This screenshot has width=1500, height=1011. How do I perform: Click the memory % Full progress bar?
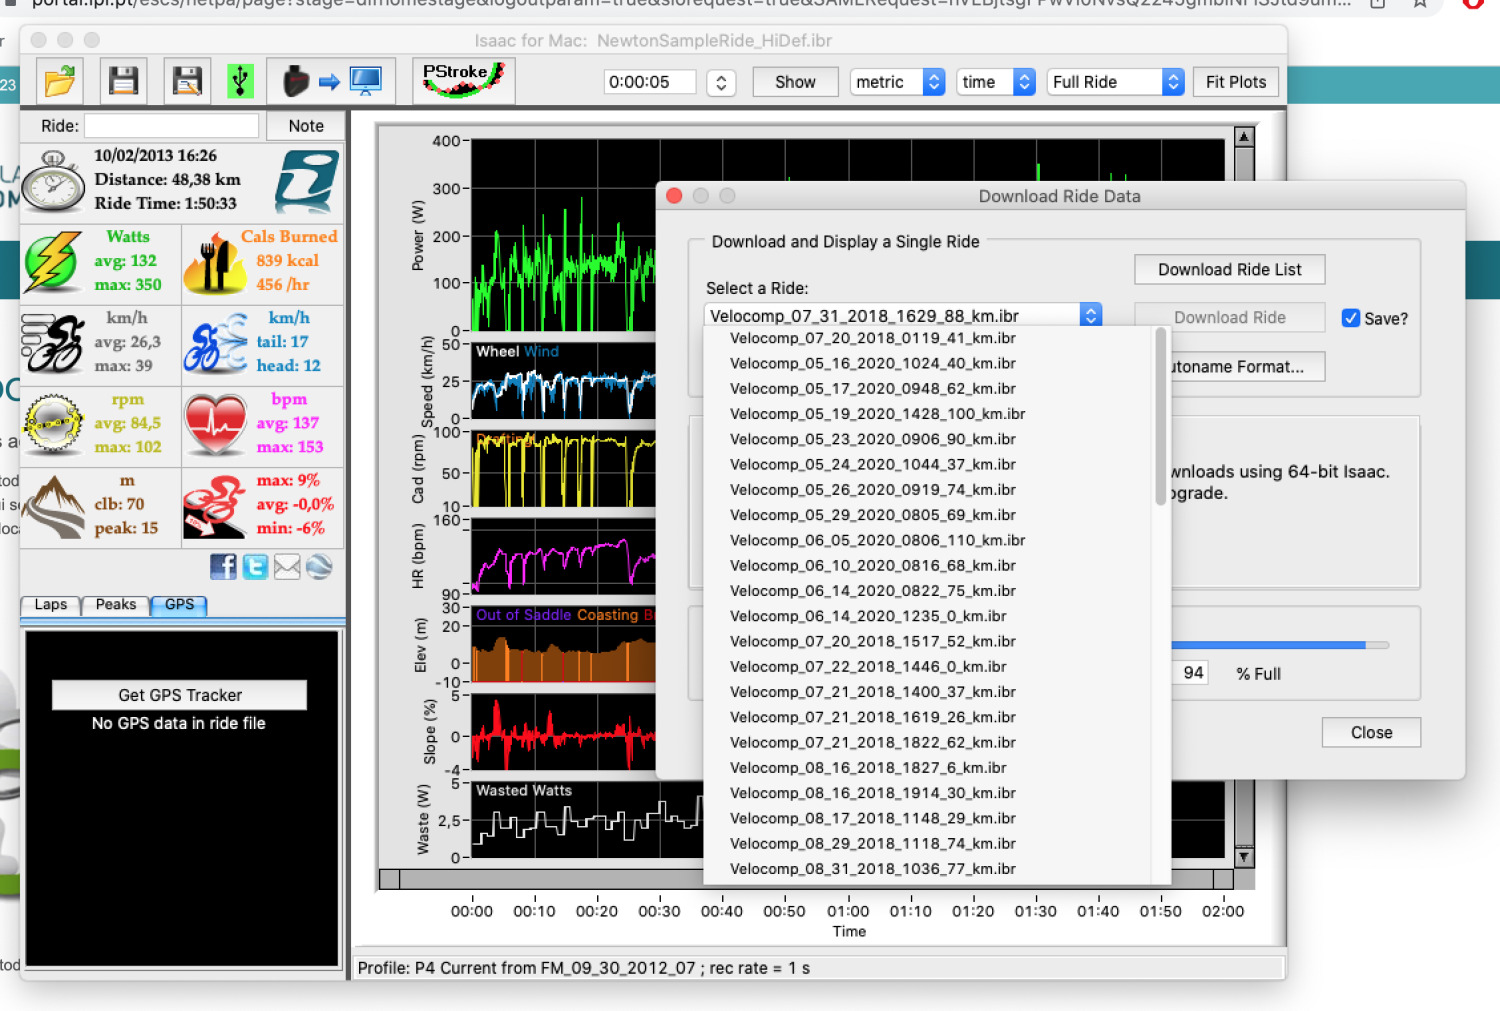pos(1279,645)
